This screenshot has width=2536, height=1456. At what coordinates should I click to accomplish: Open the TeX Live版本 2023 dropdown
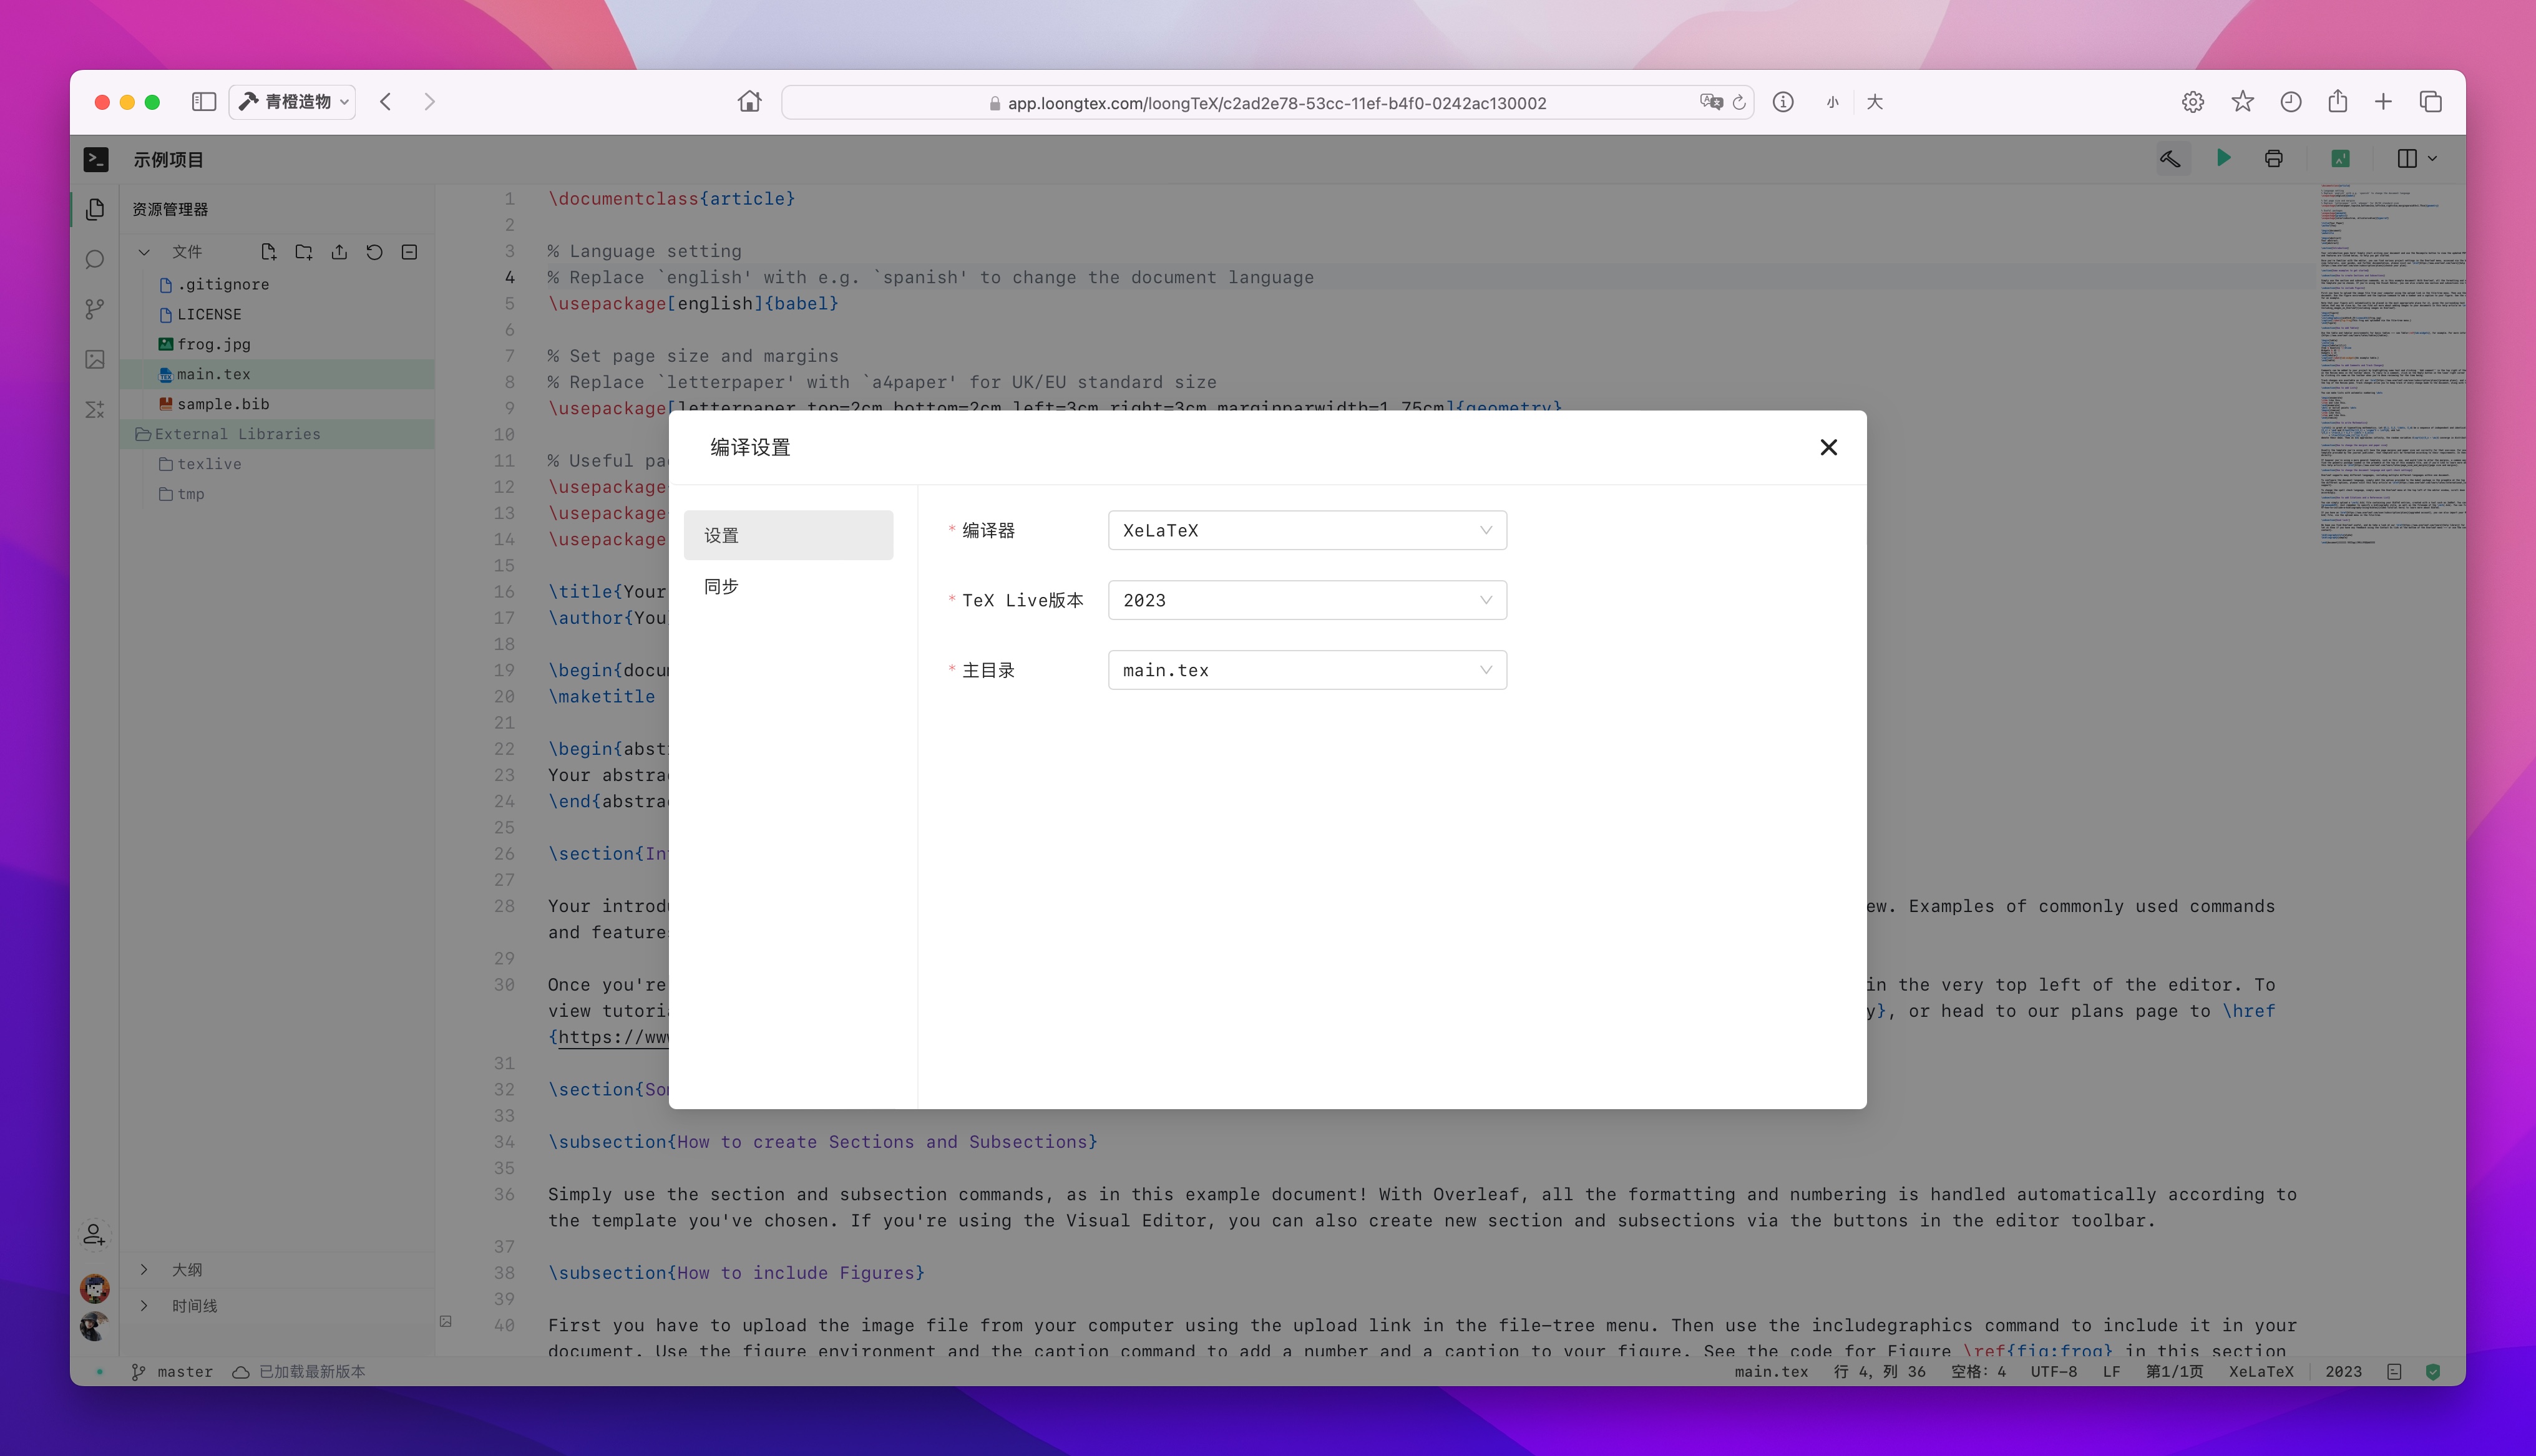tap(1306, 600)
